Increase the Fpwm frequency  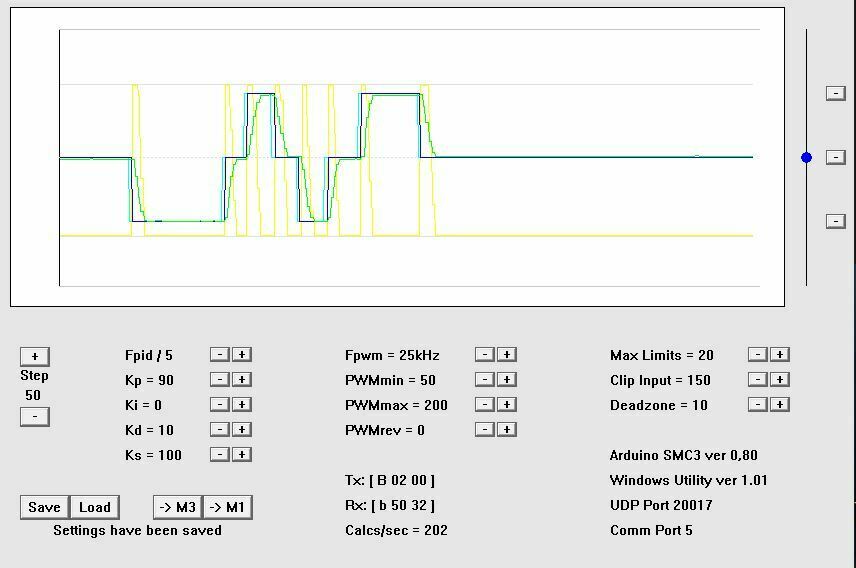(507, 355)
